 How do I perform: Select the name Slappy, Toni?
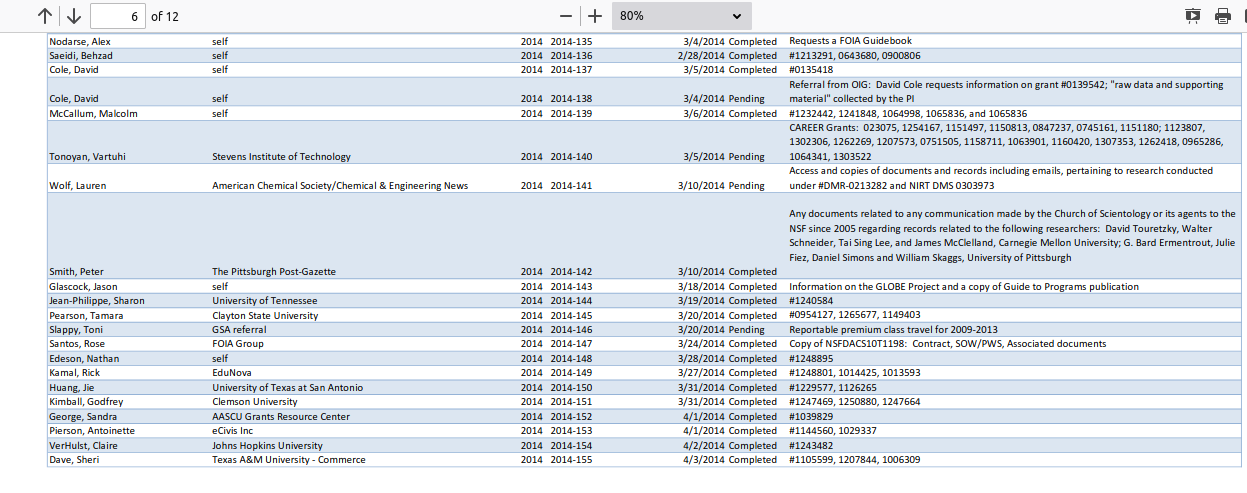pyautogui.click(x=76, y=330)
